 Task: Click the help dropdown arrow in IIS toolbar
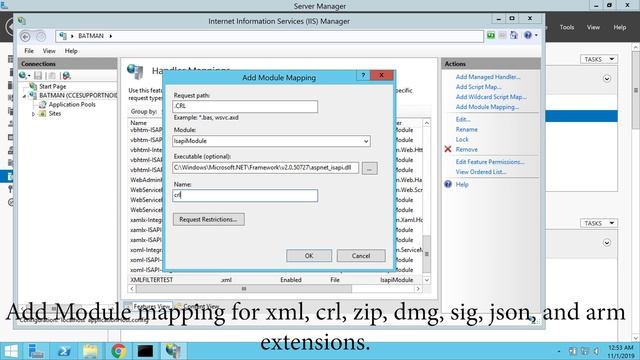536,36
